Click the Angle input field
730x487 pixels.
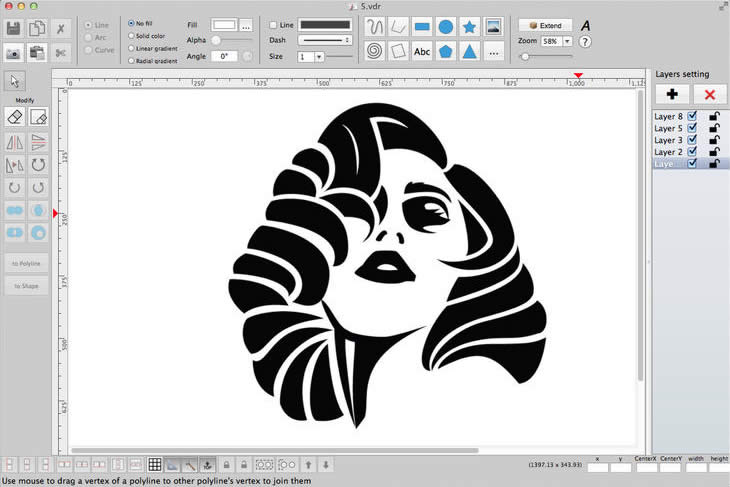click(x=224, y=56)
